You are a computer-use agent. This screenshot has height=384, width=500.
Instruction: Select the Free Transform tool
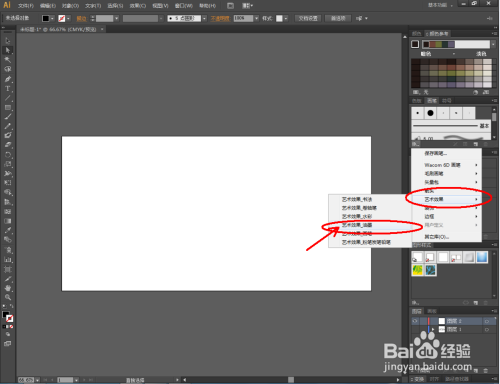point(8,183)
